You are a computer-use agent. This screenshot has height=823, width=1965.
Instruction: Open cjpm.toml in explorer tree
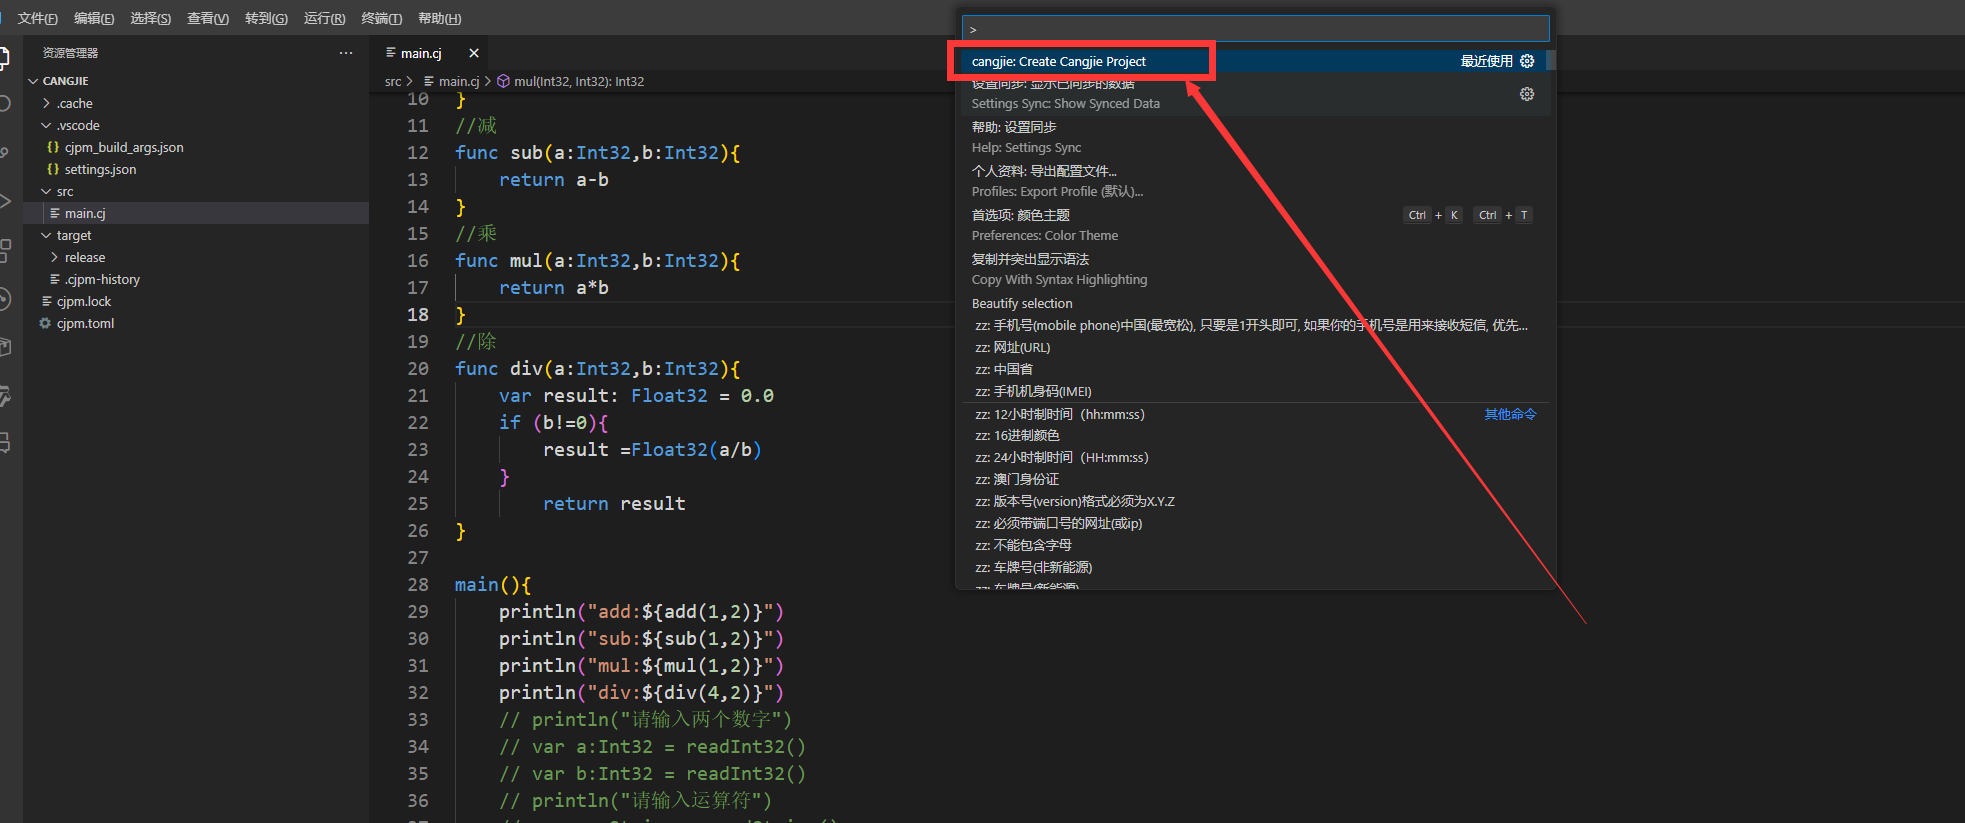click(196, 323)
